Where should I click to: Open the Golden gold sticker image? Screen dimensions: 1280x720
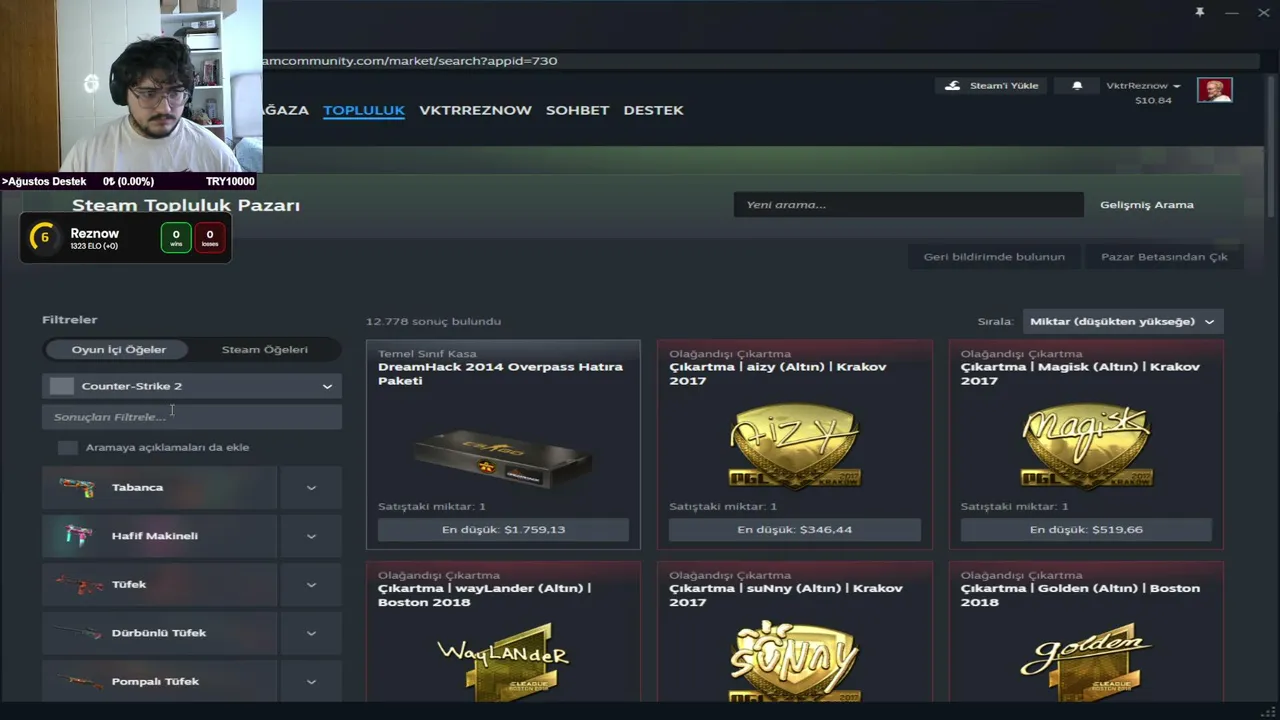[1086, 662]
